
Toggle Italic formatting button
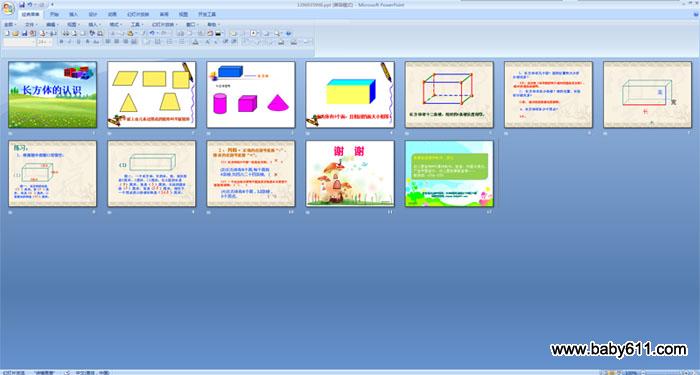tap(70, 42)
